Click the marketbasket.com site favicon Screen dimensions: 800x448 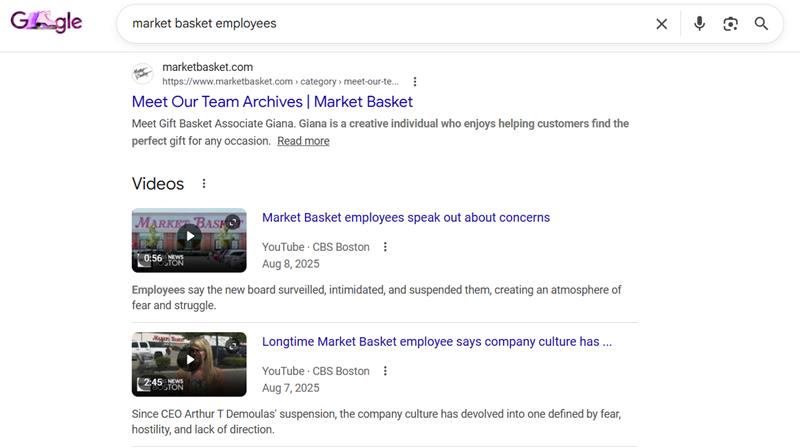(143, 74)
